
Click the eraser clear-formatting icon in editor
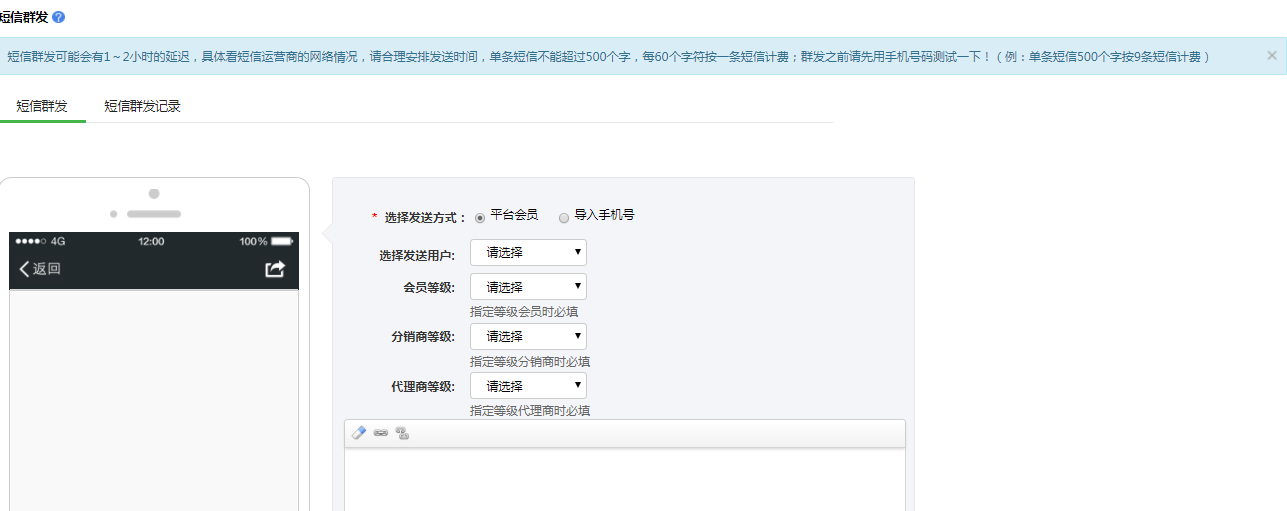point(360,433)
